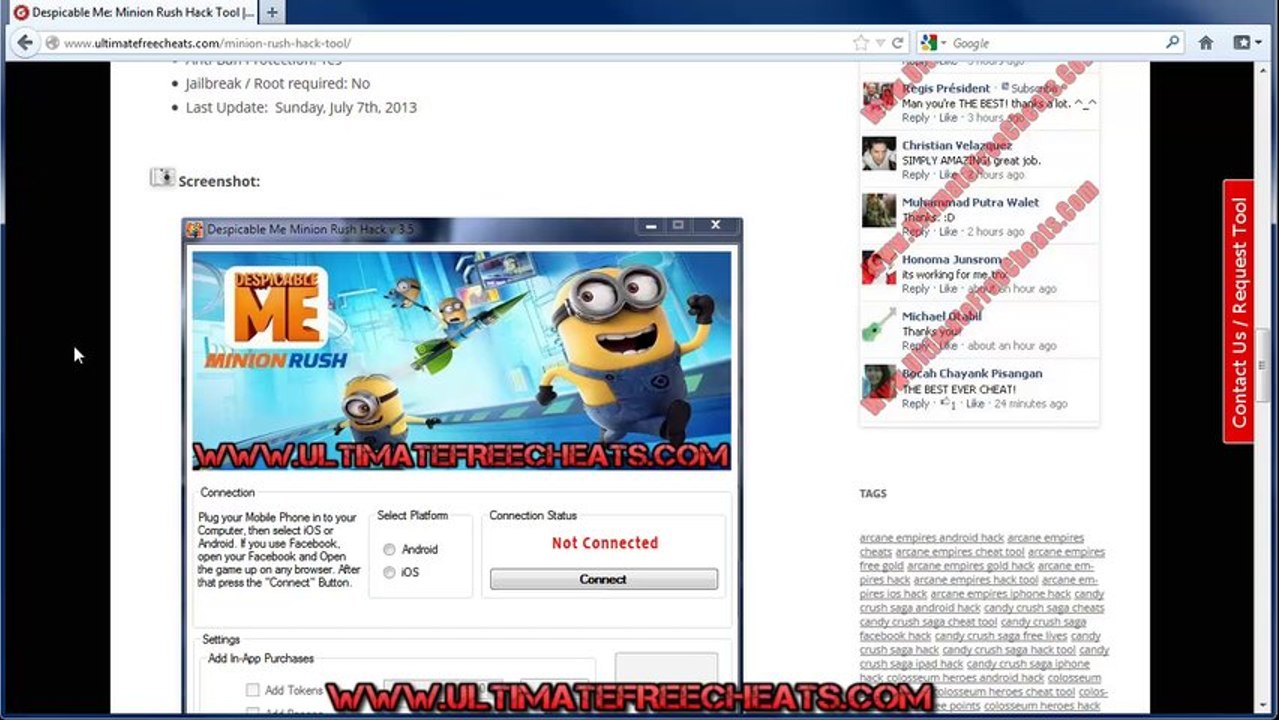Focus the address bar showing ultimatefreecheats.com

(450, 43)
